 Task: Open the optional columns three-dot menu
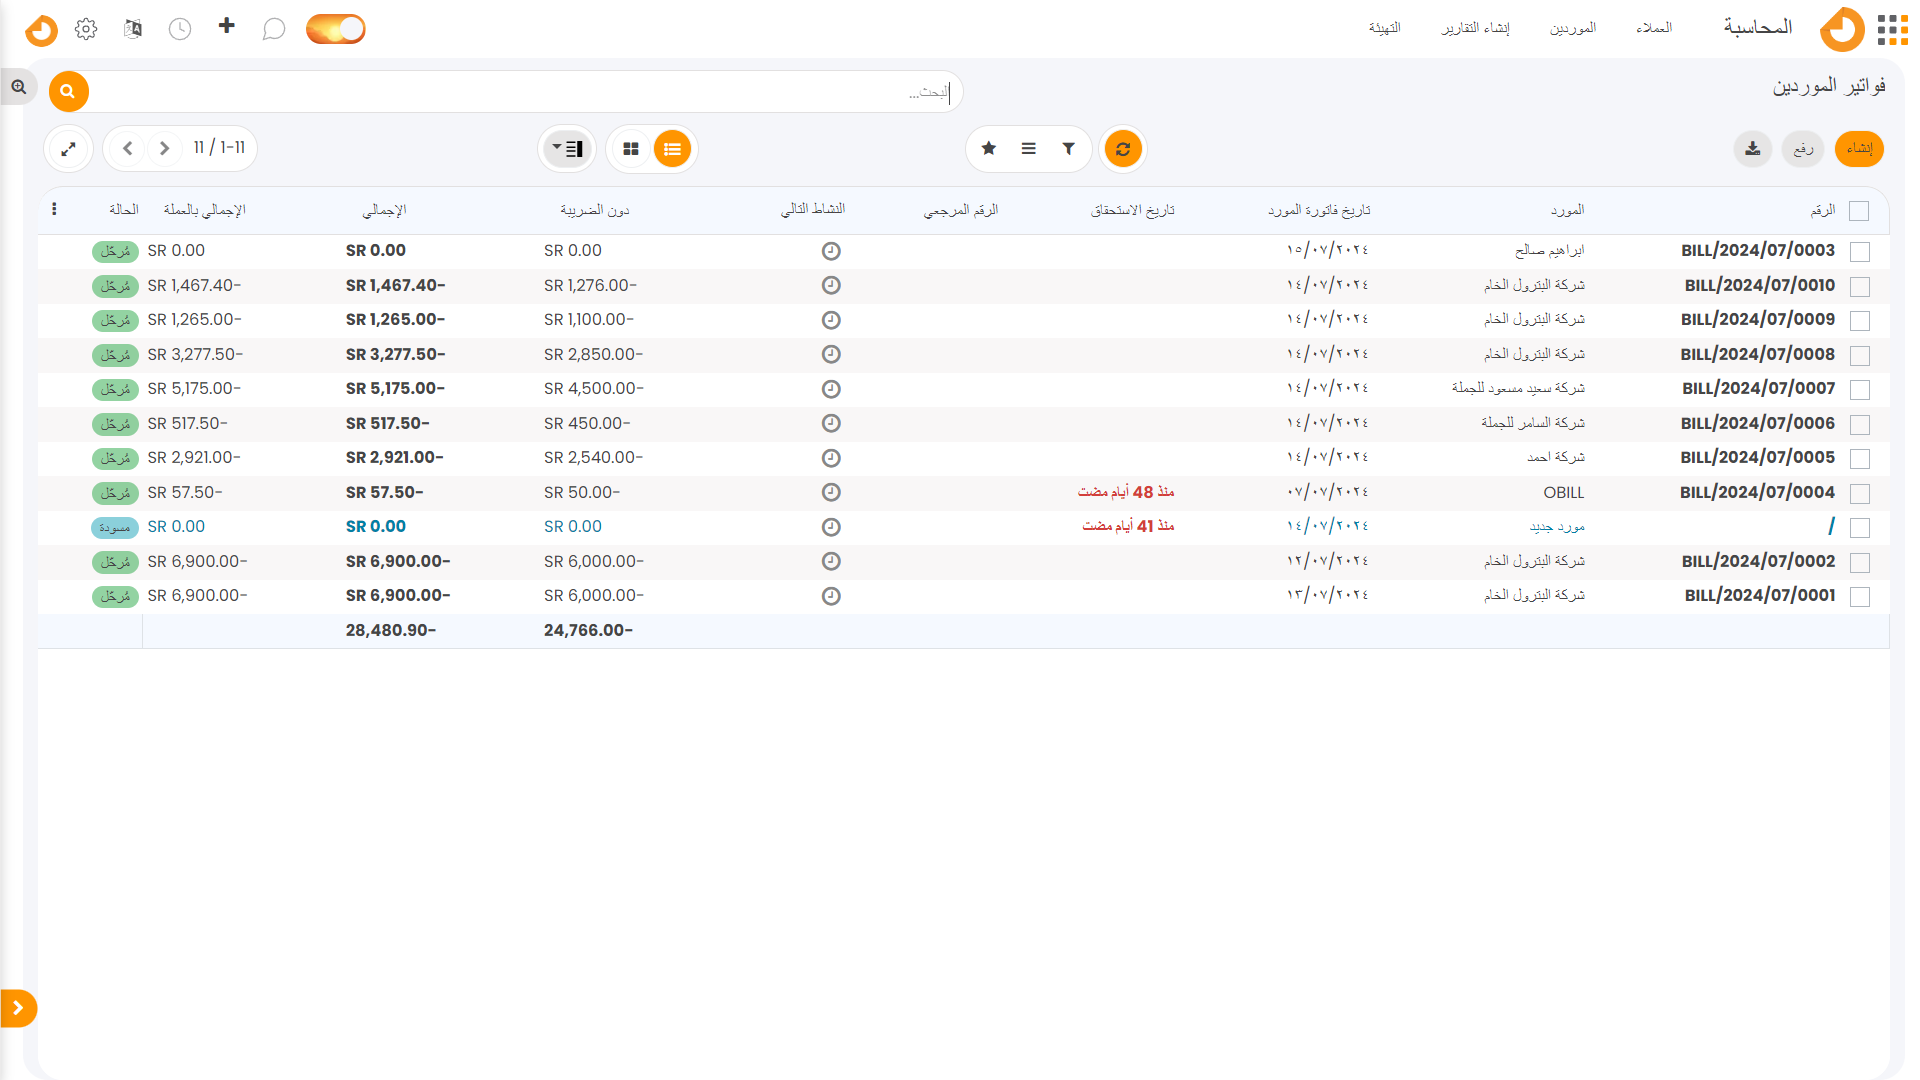pos(54,209)
